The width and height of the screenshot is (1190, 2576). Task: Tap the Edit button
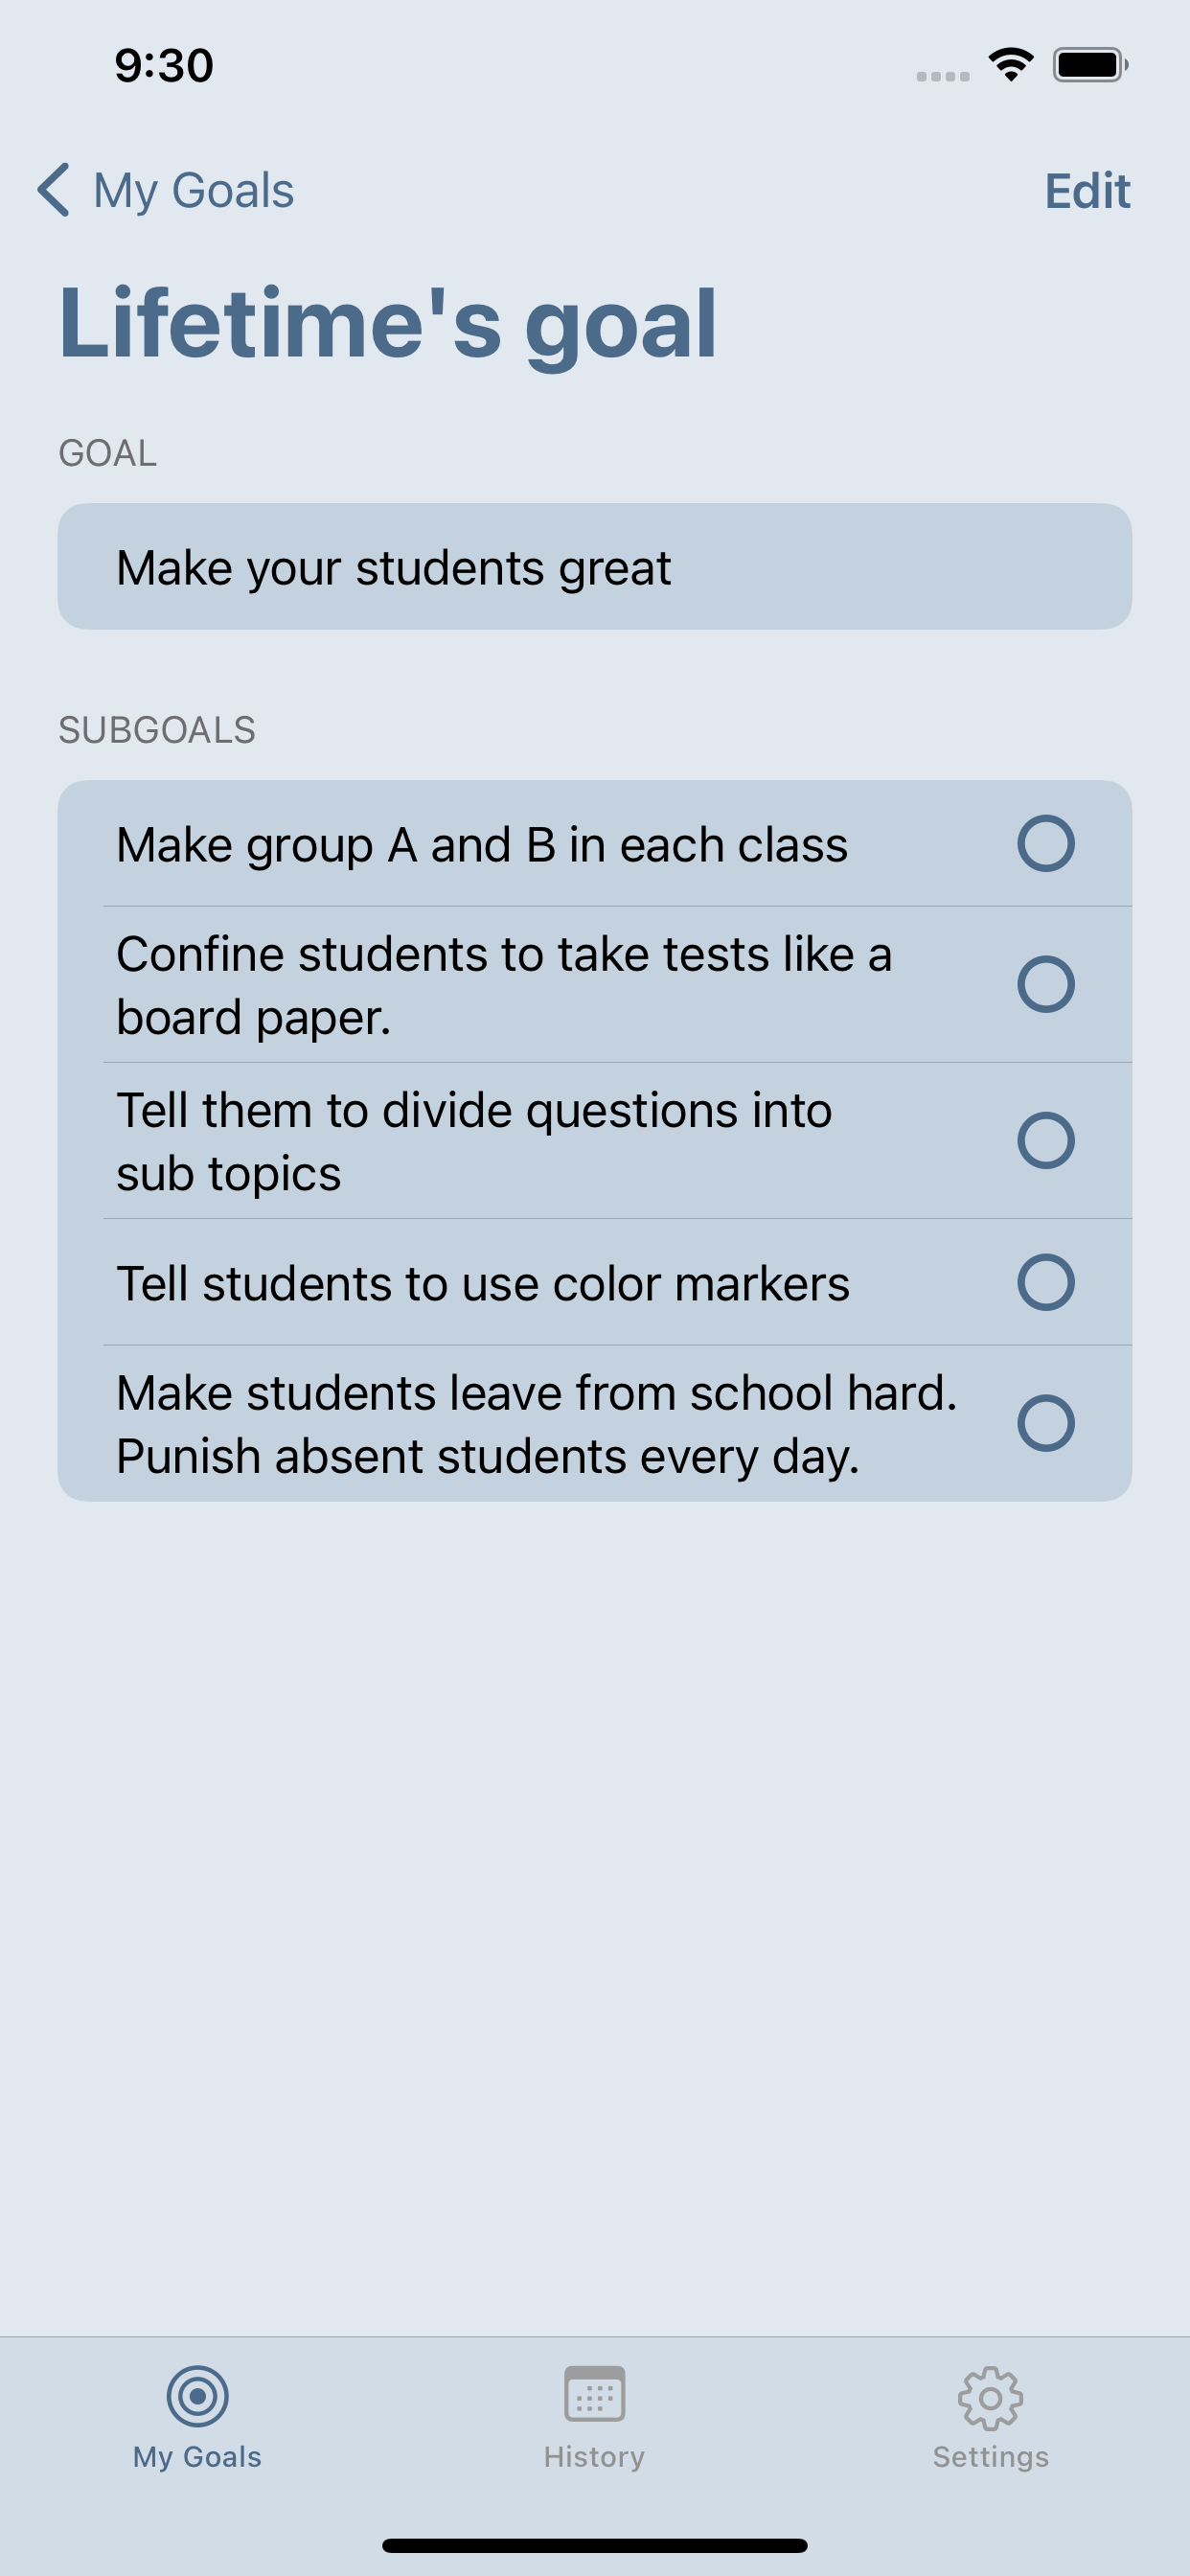1087,191
